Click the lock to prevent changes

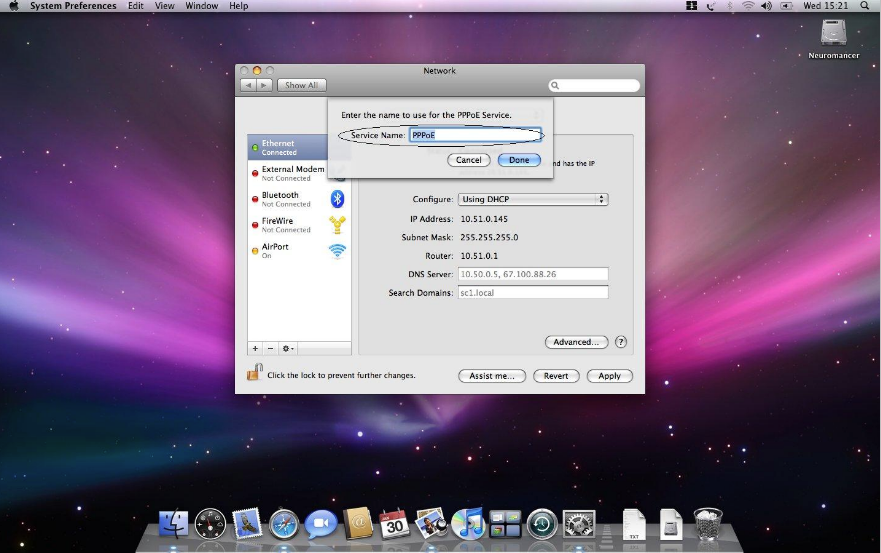[255, 372]
